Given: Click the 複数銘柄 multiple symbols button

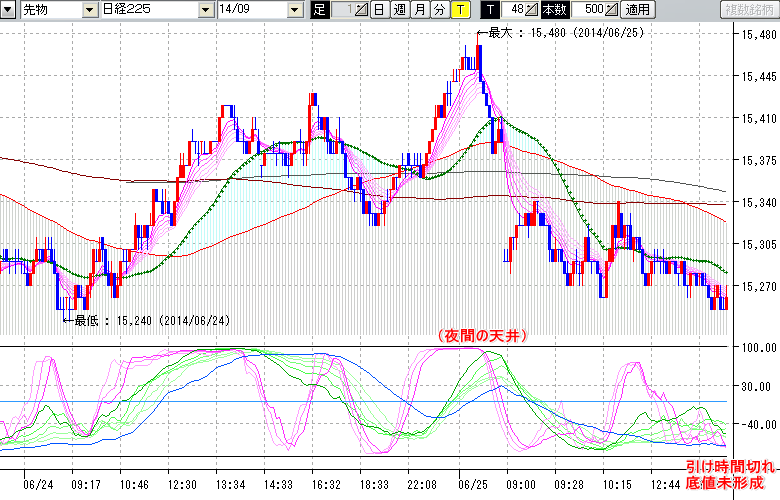Looking at the screenshot, I should pyautogui.click(x=750, y=10).
